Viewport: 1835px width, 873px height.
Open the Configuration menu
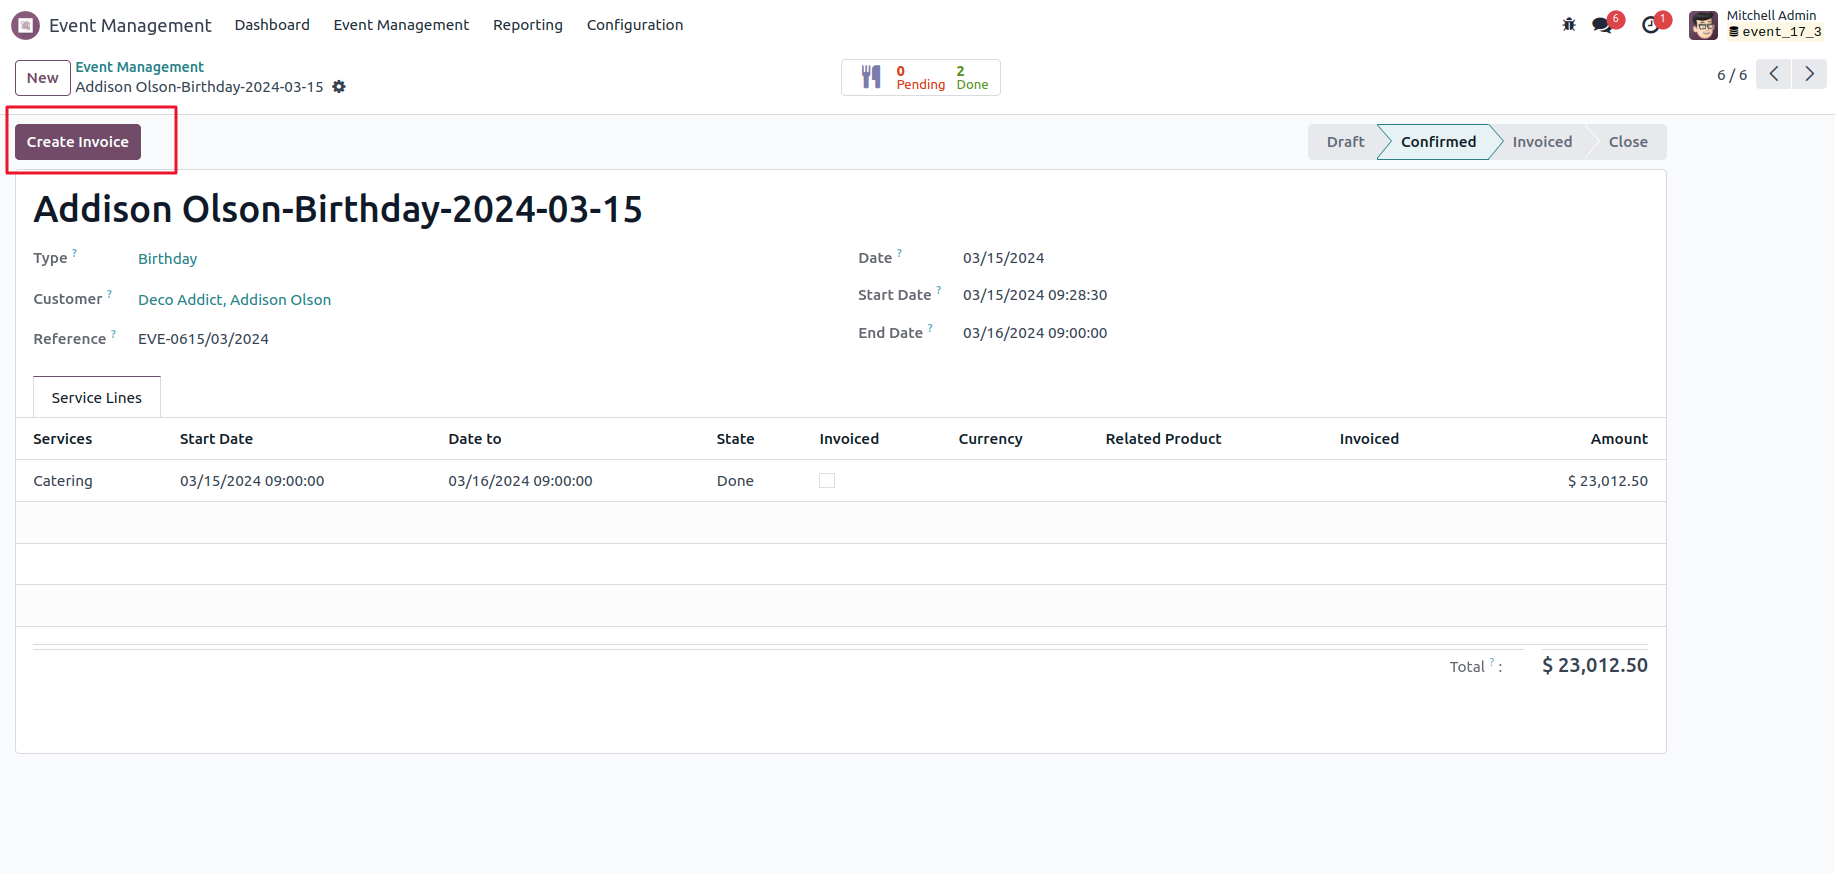click(635, 25)
